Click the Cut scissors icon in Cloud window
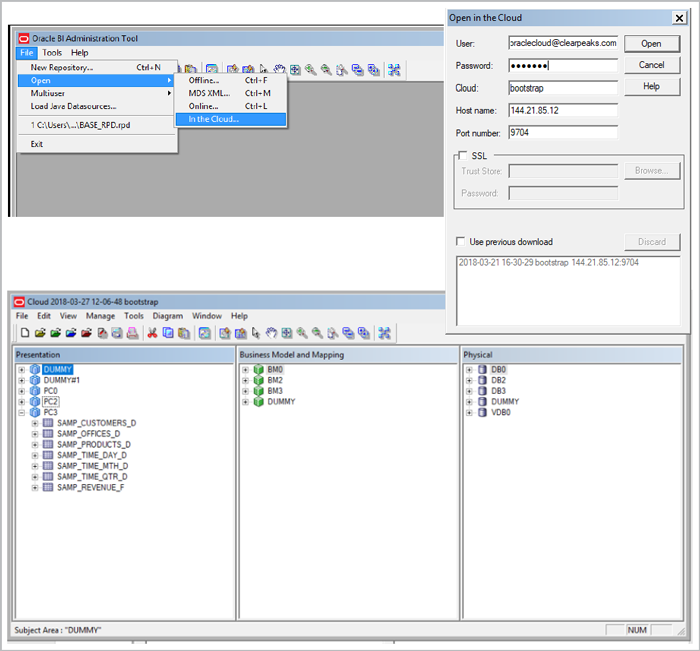This screenshot has height=651, width=700. (152, 333)
